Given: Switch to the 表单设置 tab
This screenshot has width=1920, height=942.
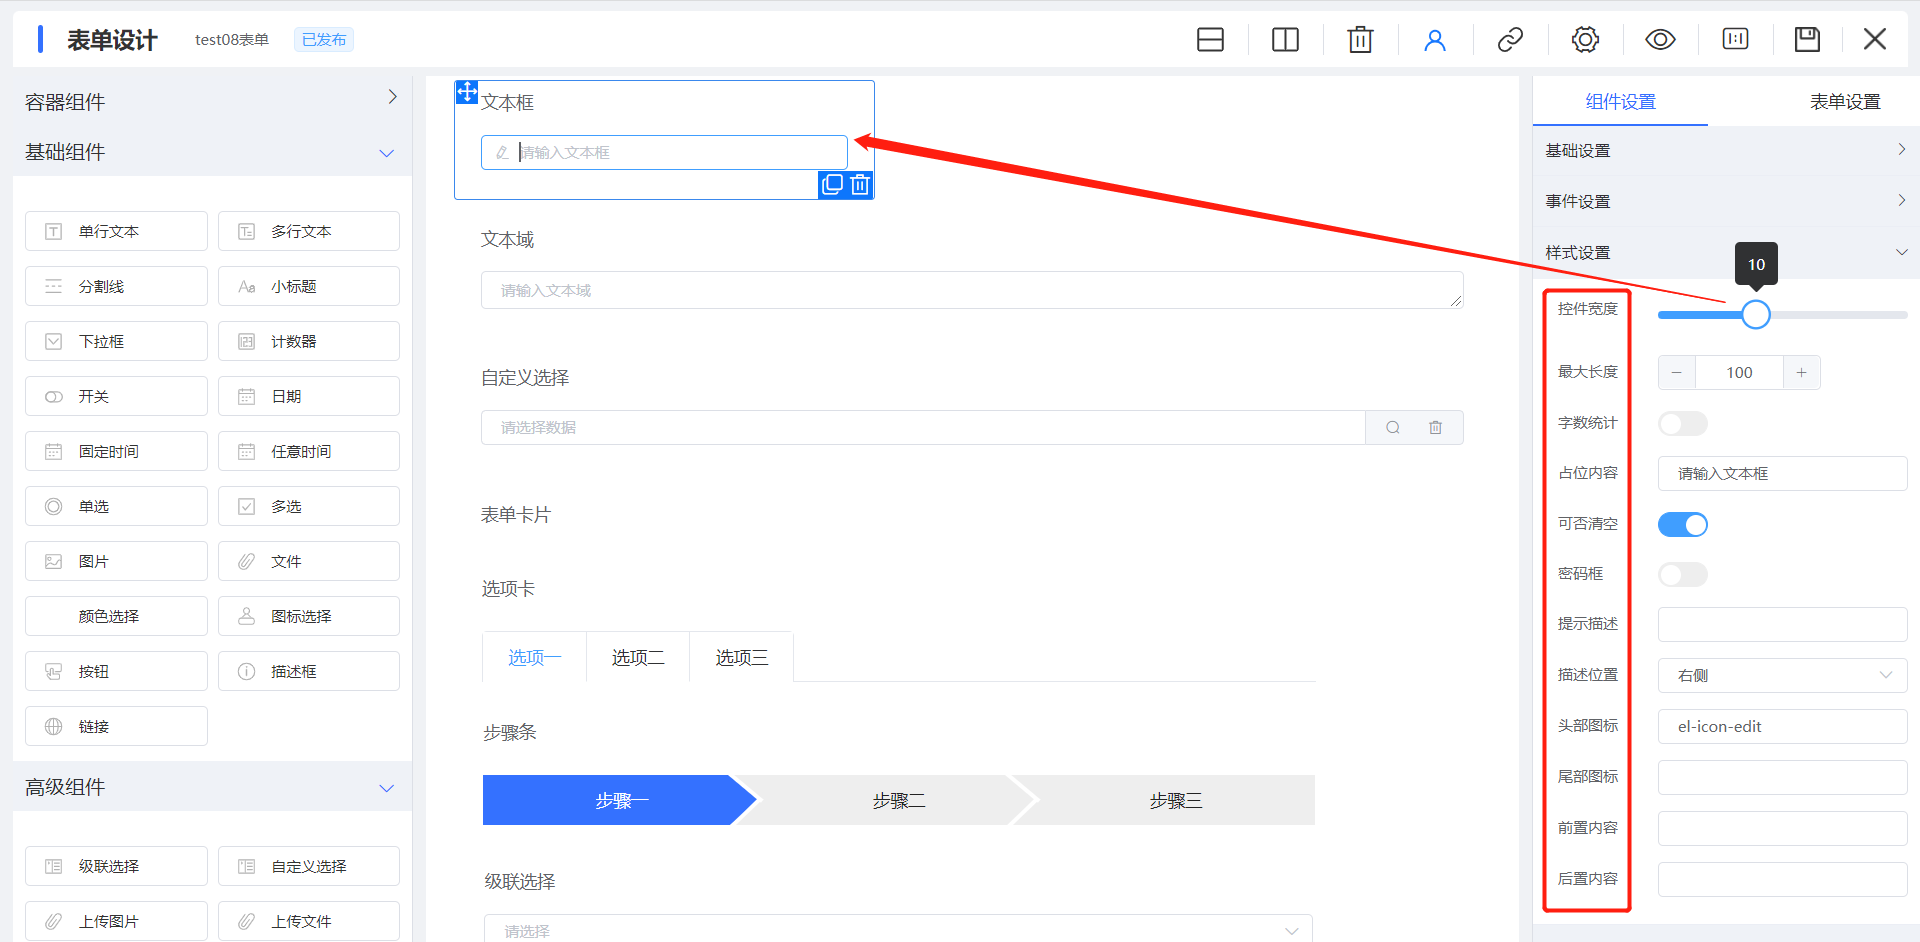Looking at the screenshot, I should pos(1845,101).
